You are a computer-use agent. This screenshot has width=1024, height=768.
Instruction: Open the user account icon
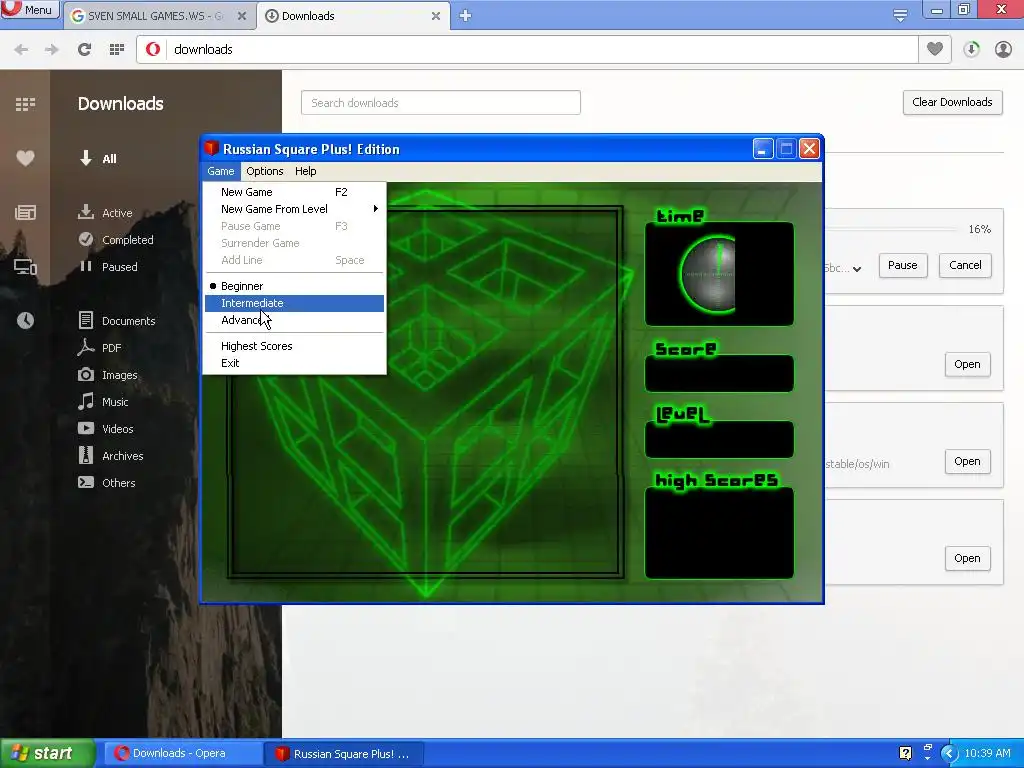1003,50
